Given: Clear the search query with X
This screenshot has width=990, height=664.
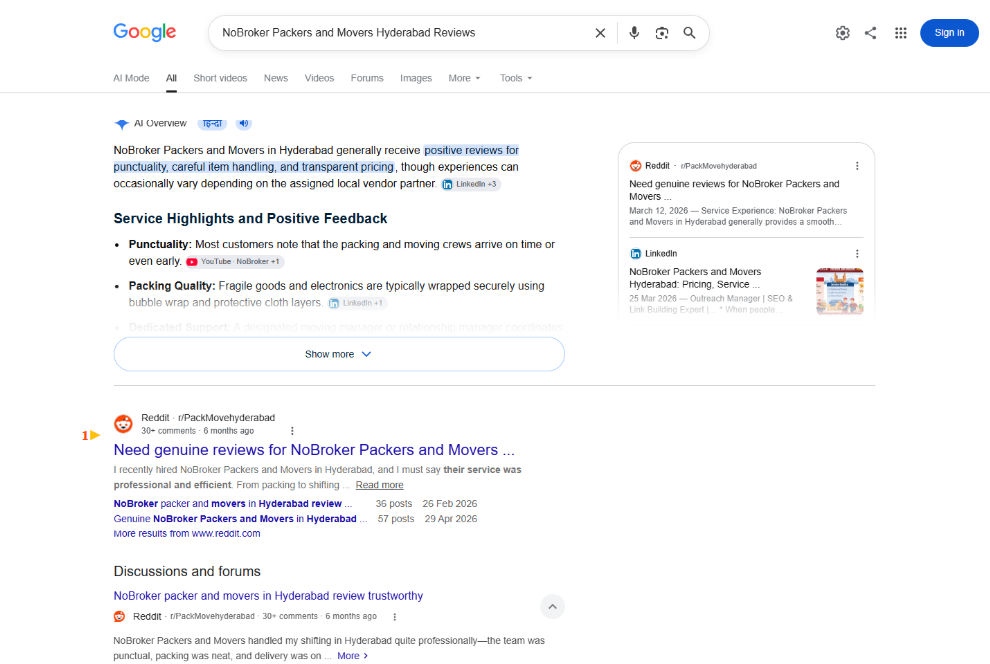Looking at the screenshot, I should point(600,33).
